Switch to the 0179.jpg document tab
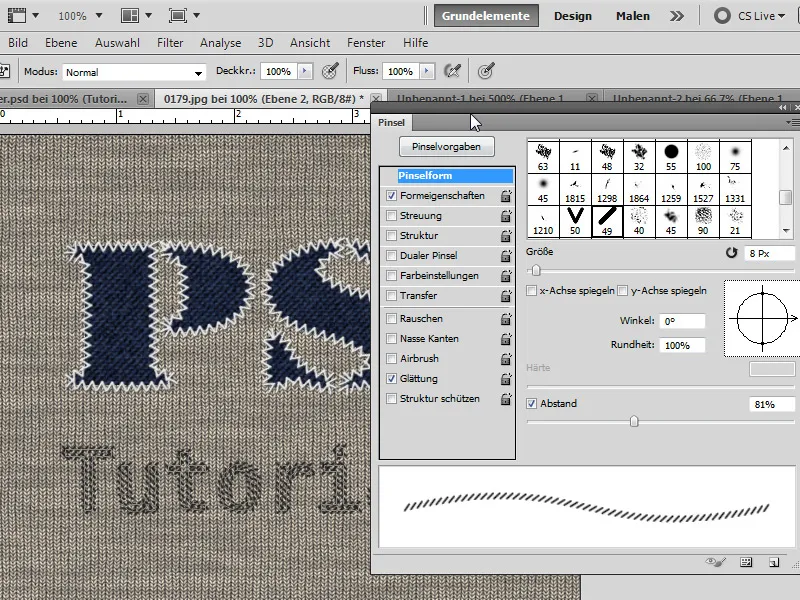800x600 pixels. [264, 99]
